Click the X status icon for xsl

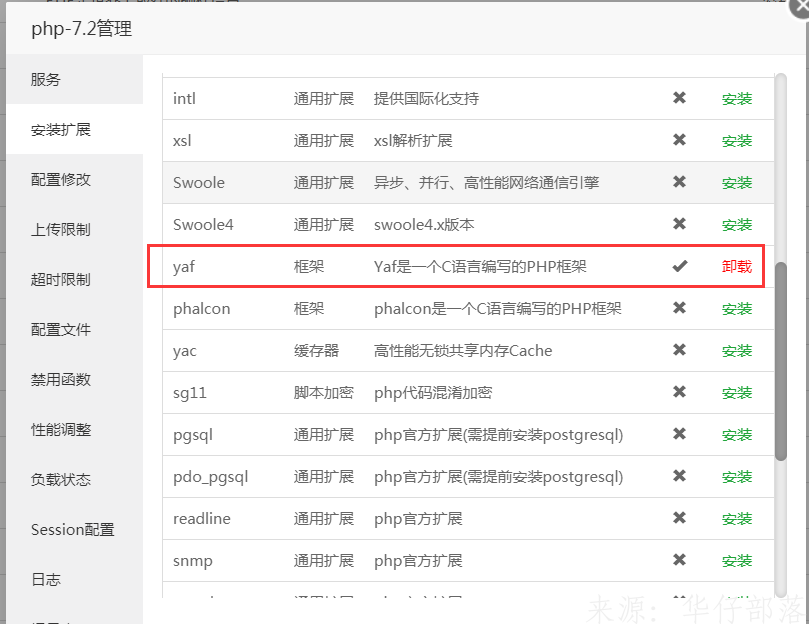[x=679, y=140]
